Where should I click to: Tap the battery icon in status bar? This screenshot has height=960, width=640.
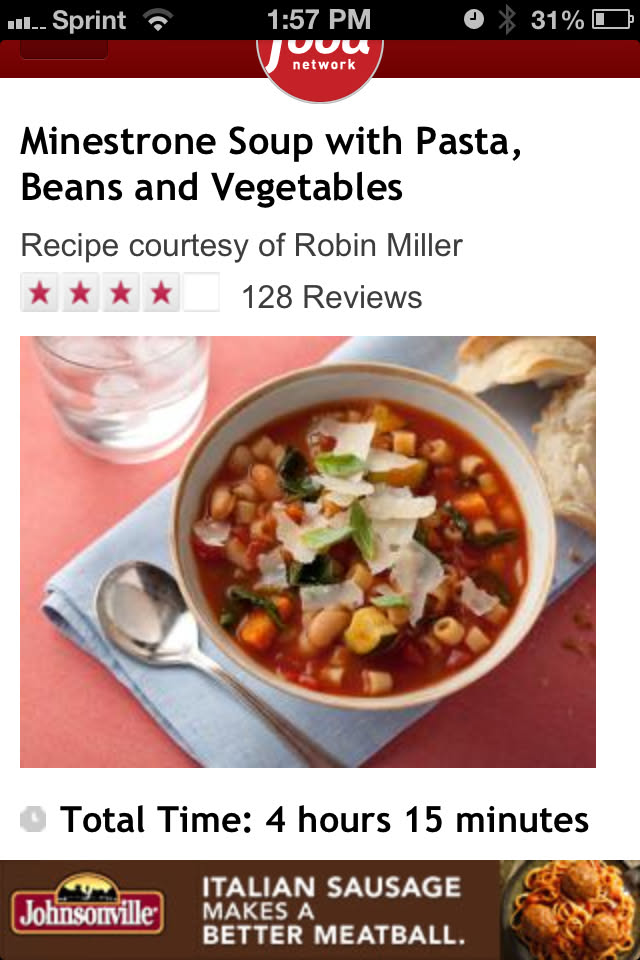[611, 19]
